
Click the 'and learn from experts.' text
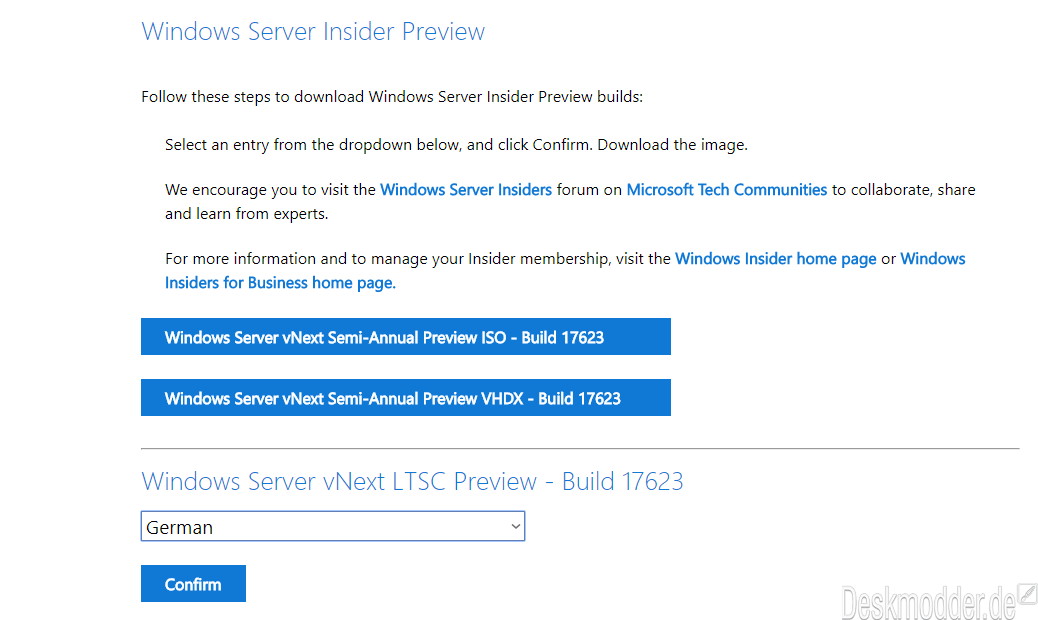[x=246, y=214]
